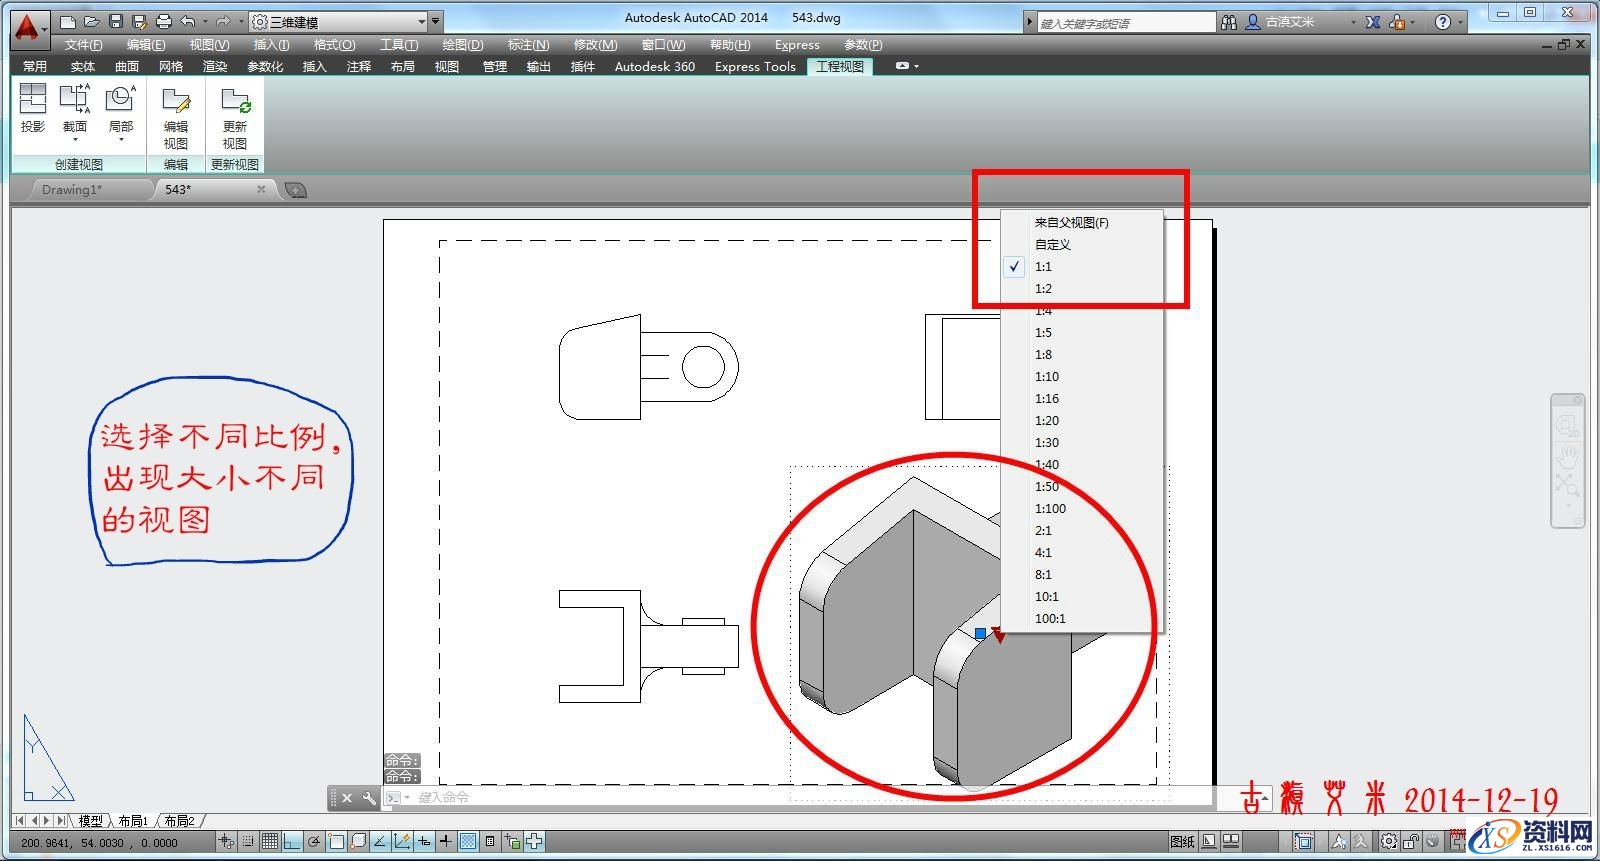Click the blue grip square on isometric view

point(980,633)
